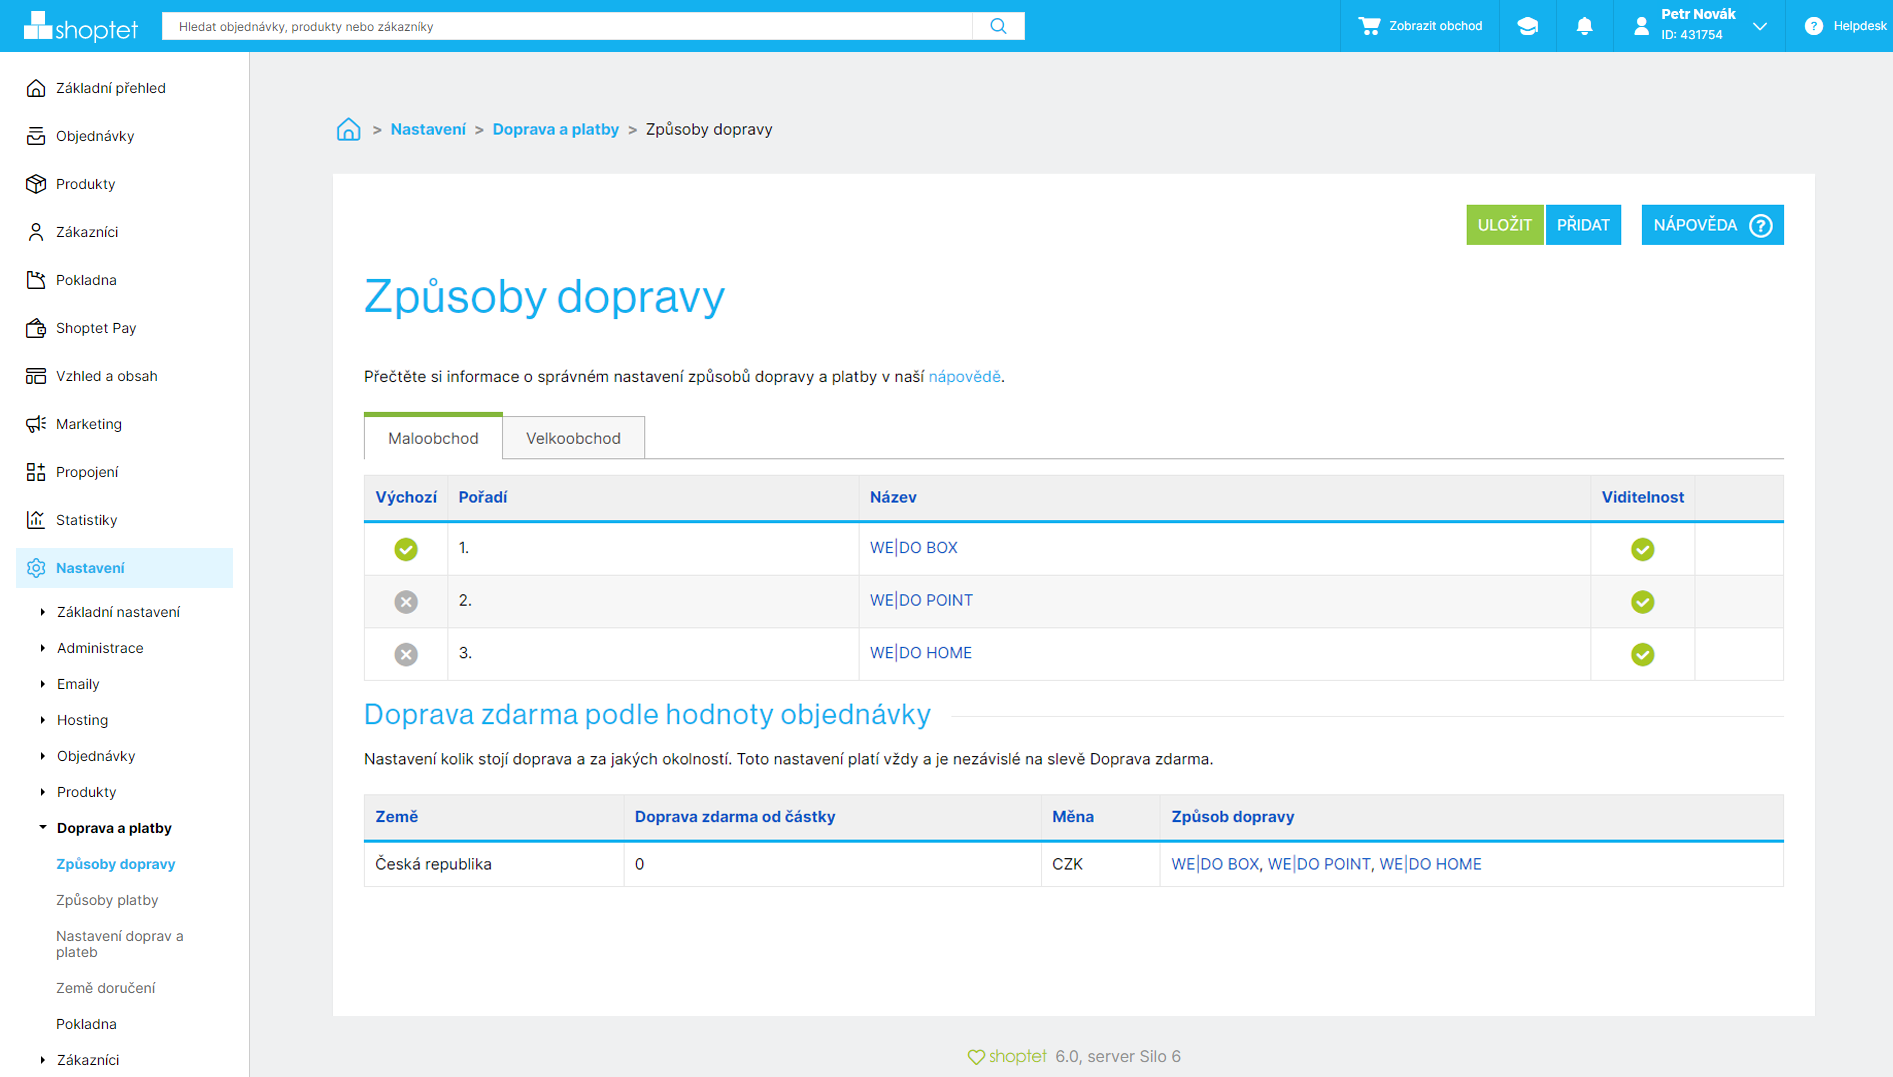Expand Emaily submenu
This screenshot has width=1893, height=1077.
click(x=43, y=684)
